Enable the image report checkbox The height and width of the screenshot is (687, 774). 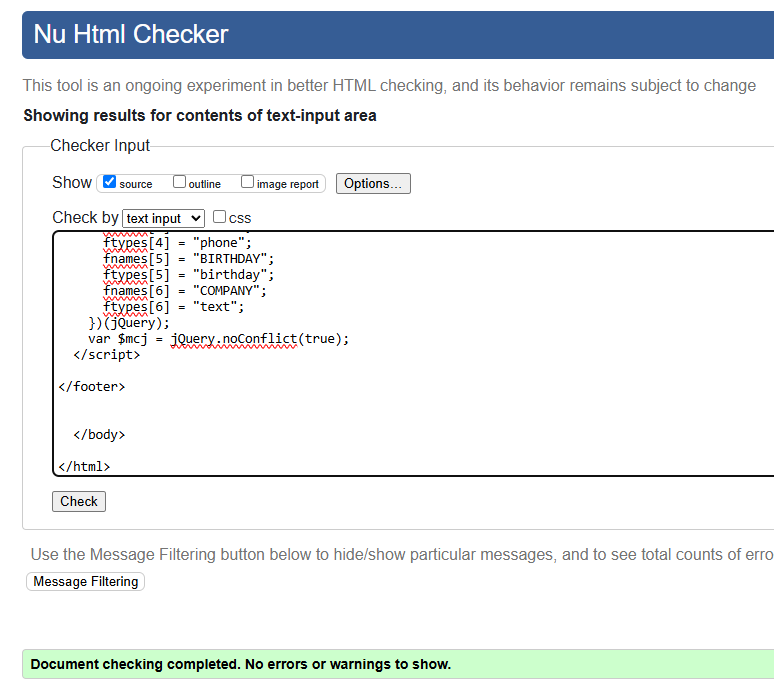247,182
